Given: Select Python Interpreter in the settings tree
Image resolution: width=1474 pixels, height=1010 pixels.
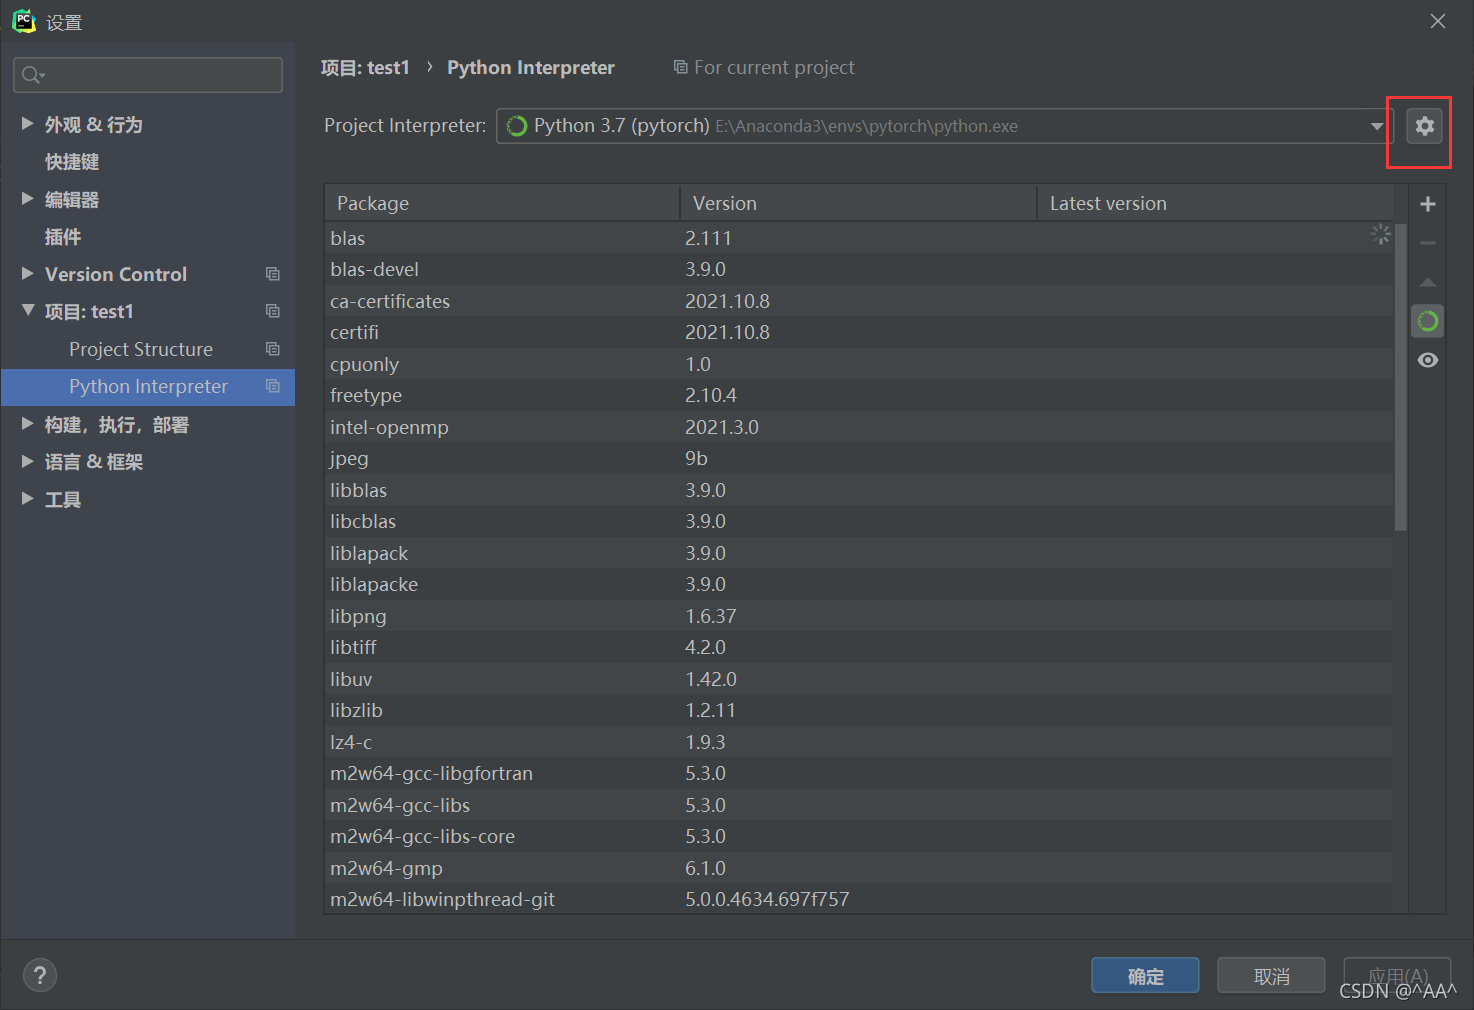Looking at the screenshot, I should pyautogui.click(x=148, y=386).
